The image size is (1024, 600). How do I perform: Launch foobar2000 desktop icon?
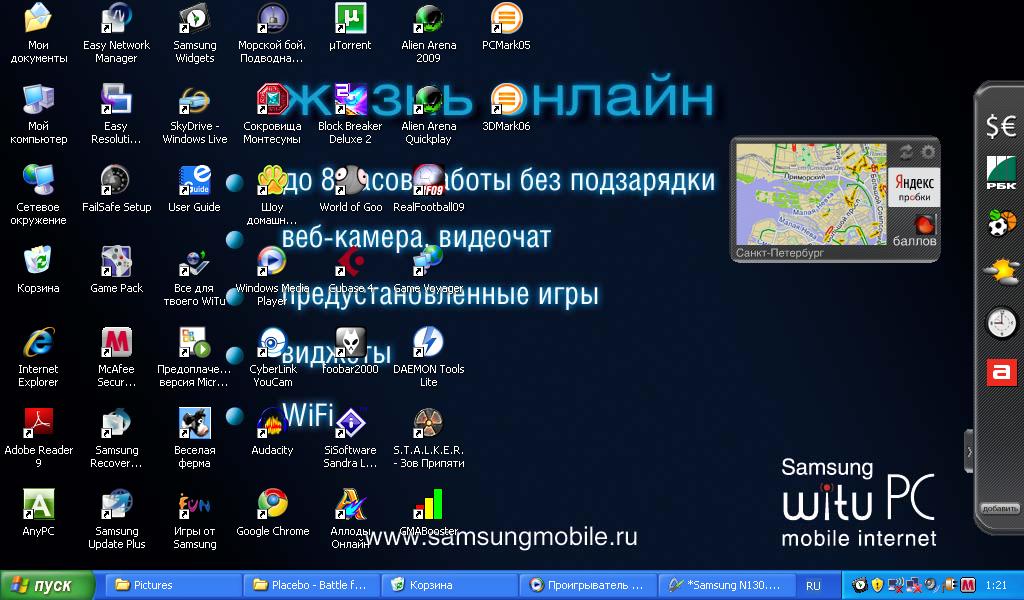click(x=350, y=342)
